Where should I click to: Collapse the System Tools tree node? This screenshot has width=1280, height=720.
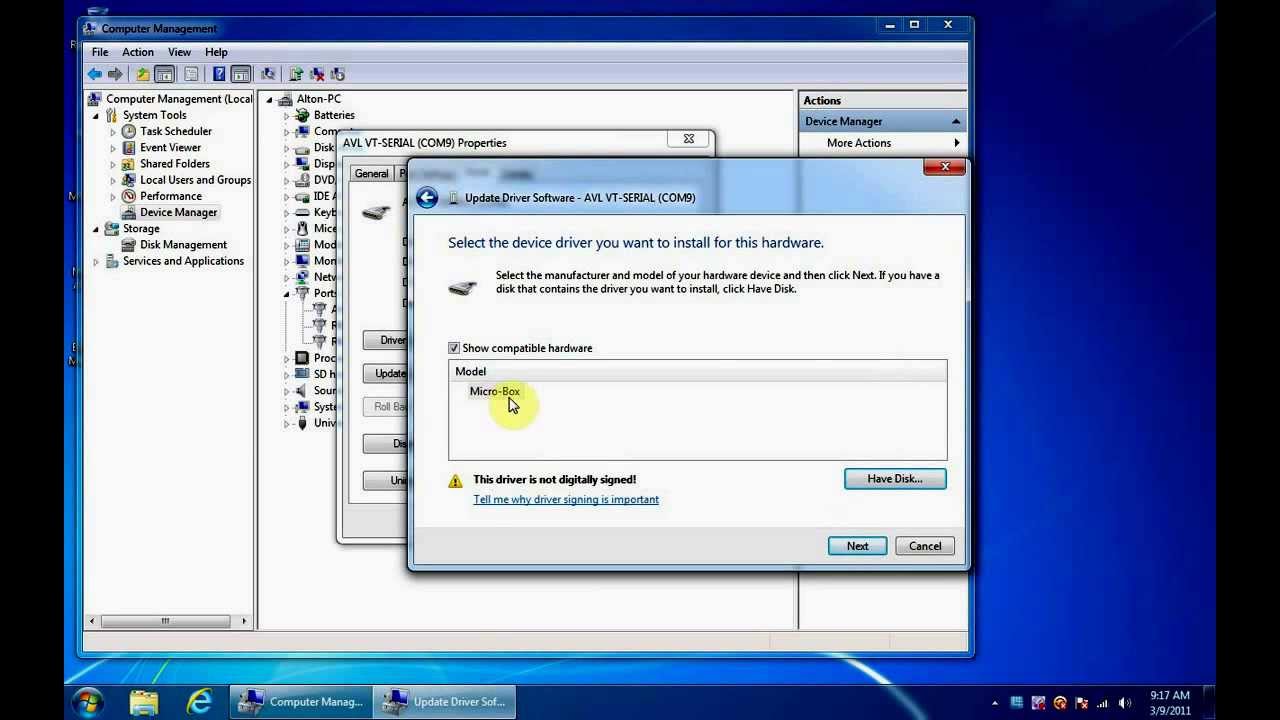coord(96,115)
